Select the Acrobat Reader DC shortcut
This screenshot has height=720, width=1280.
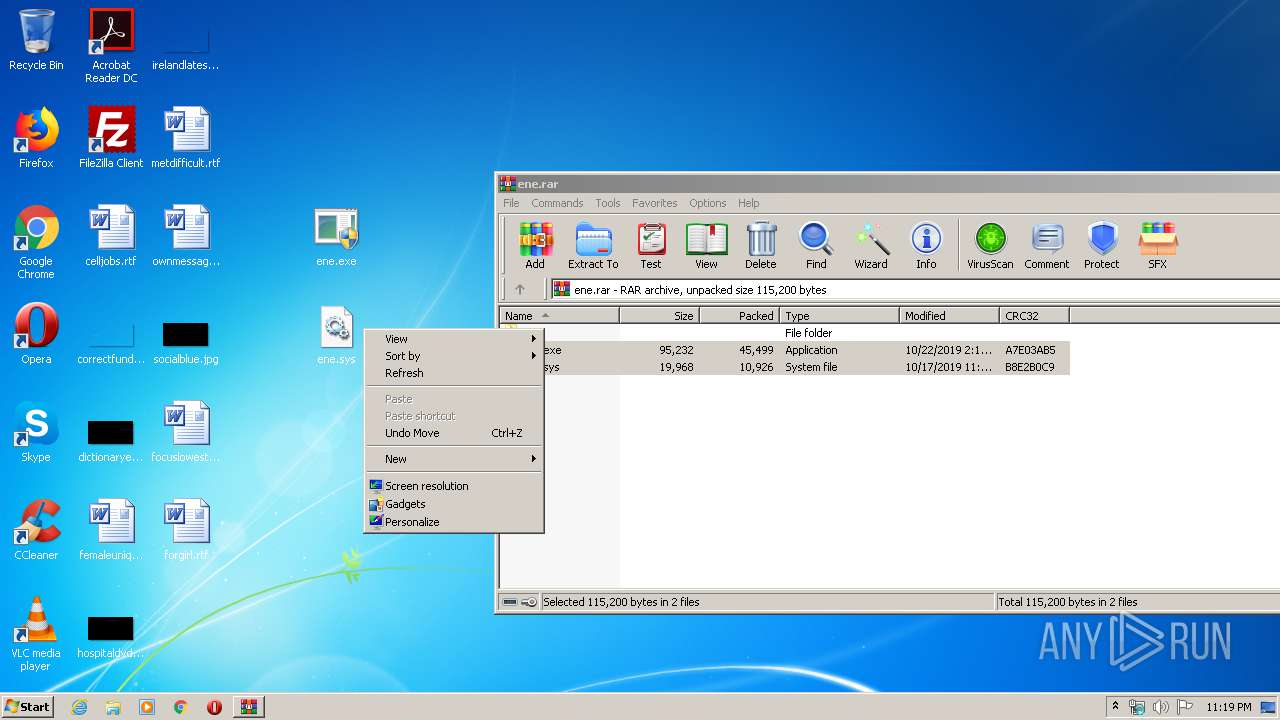pyautogui.click(x=111, y=46)
